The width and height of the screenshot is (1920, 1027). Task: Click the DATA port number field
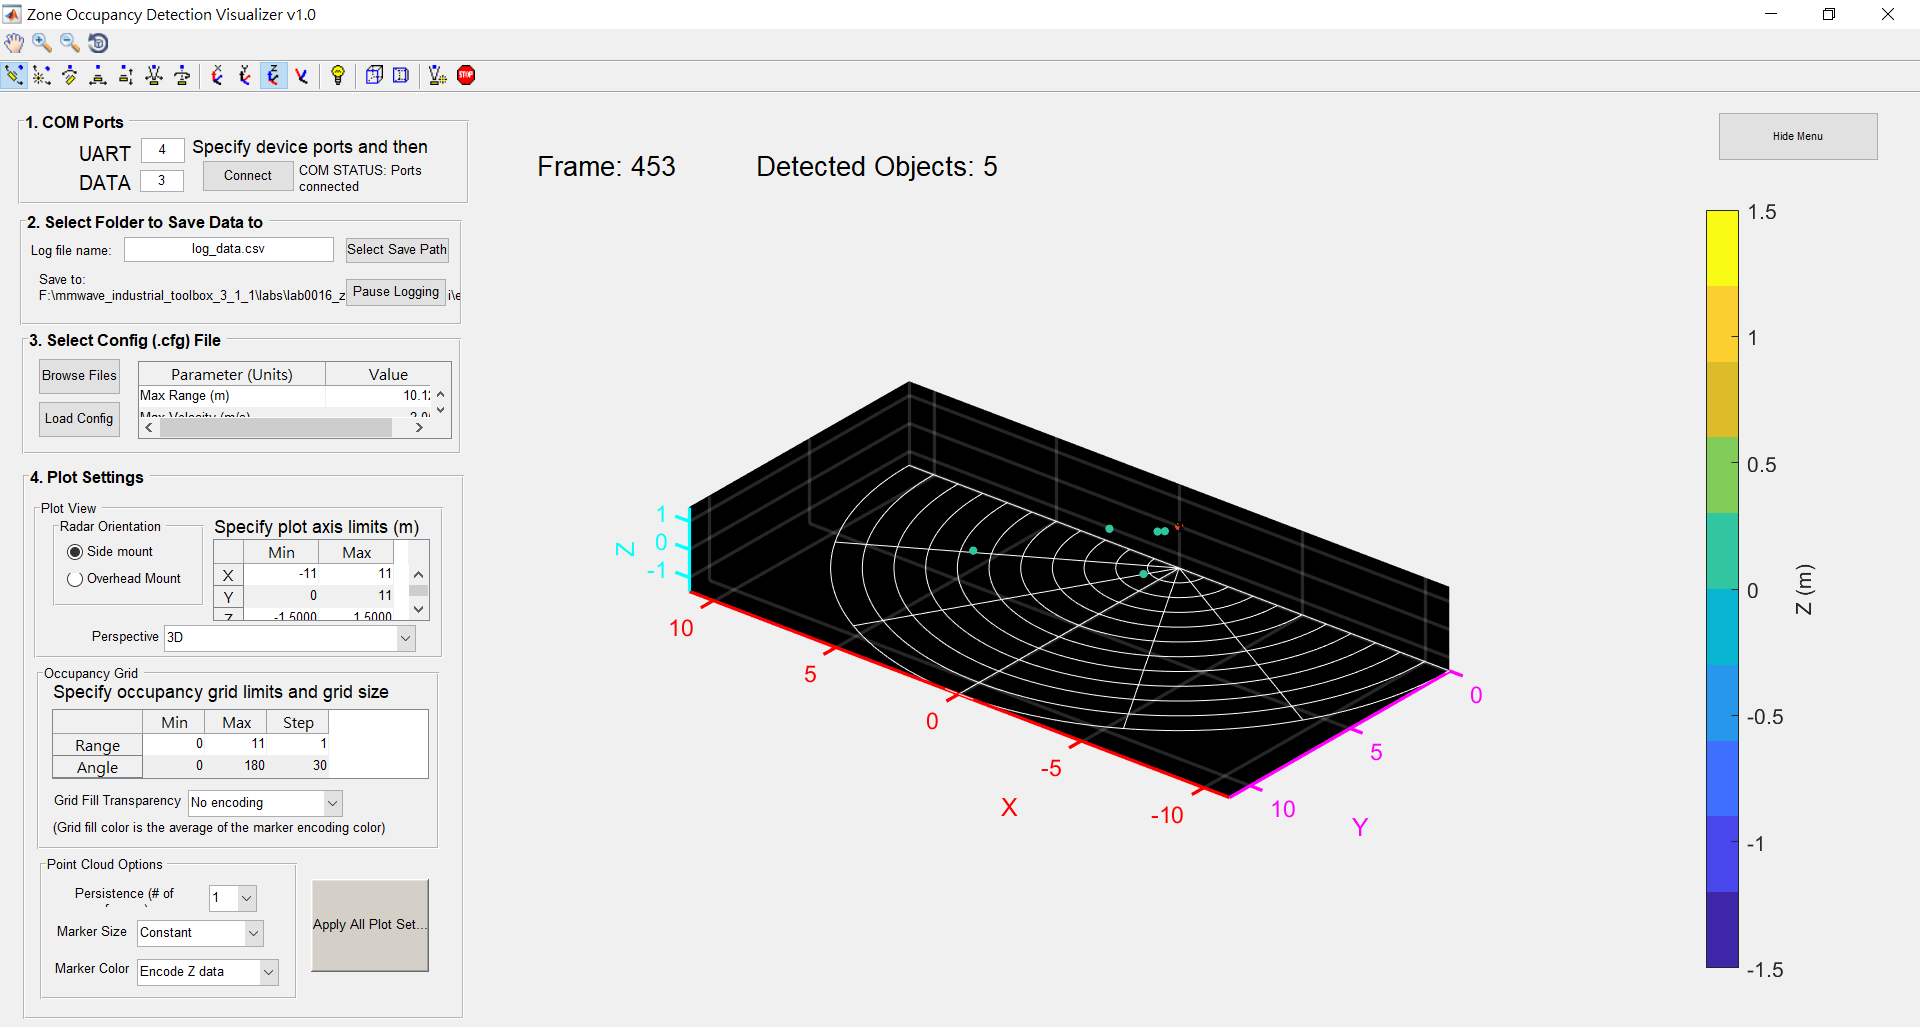(x=161, y=181)
